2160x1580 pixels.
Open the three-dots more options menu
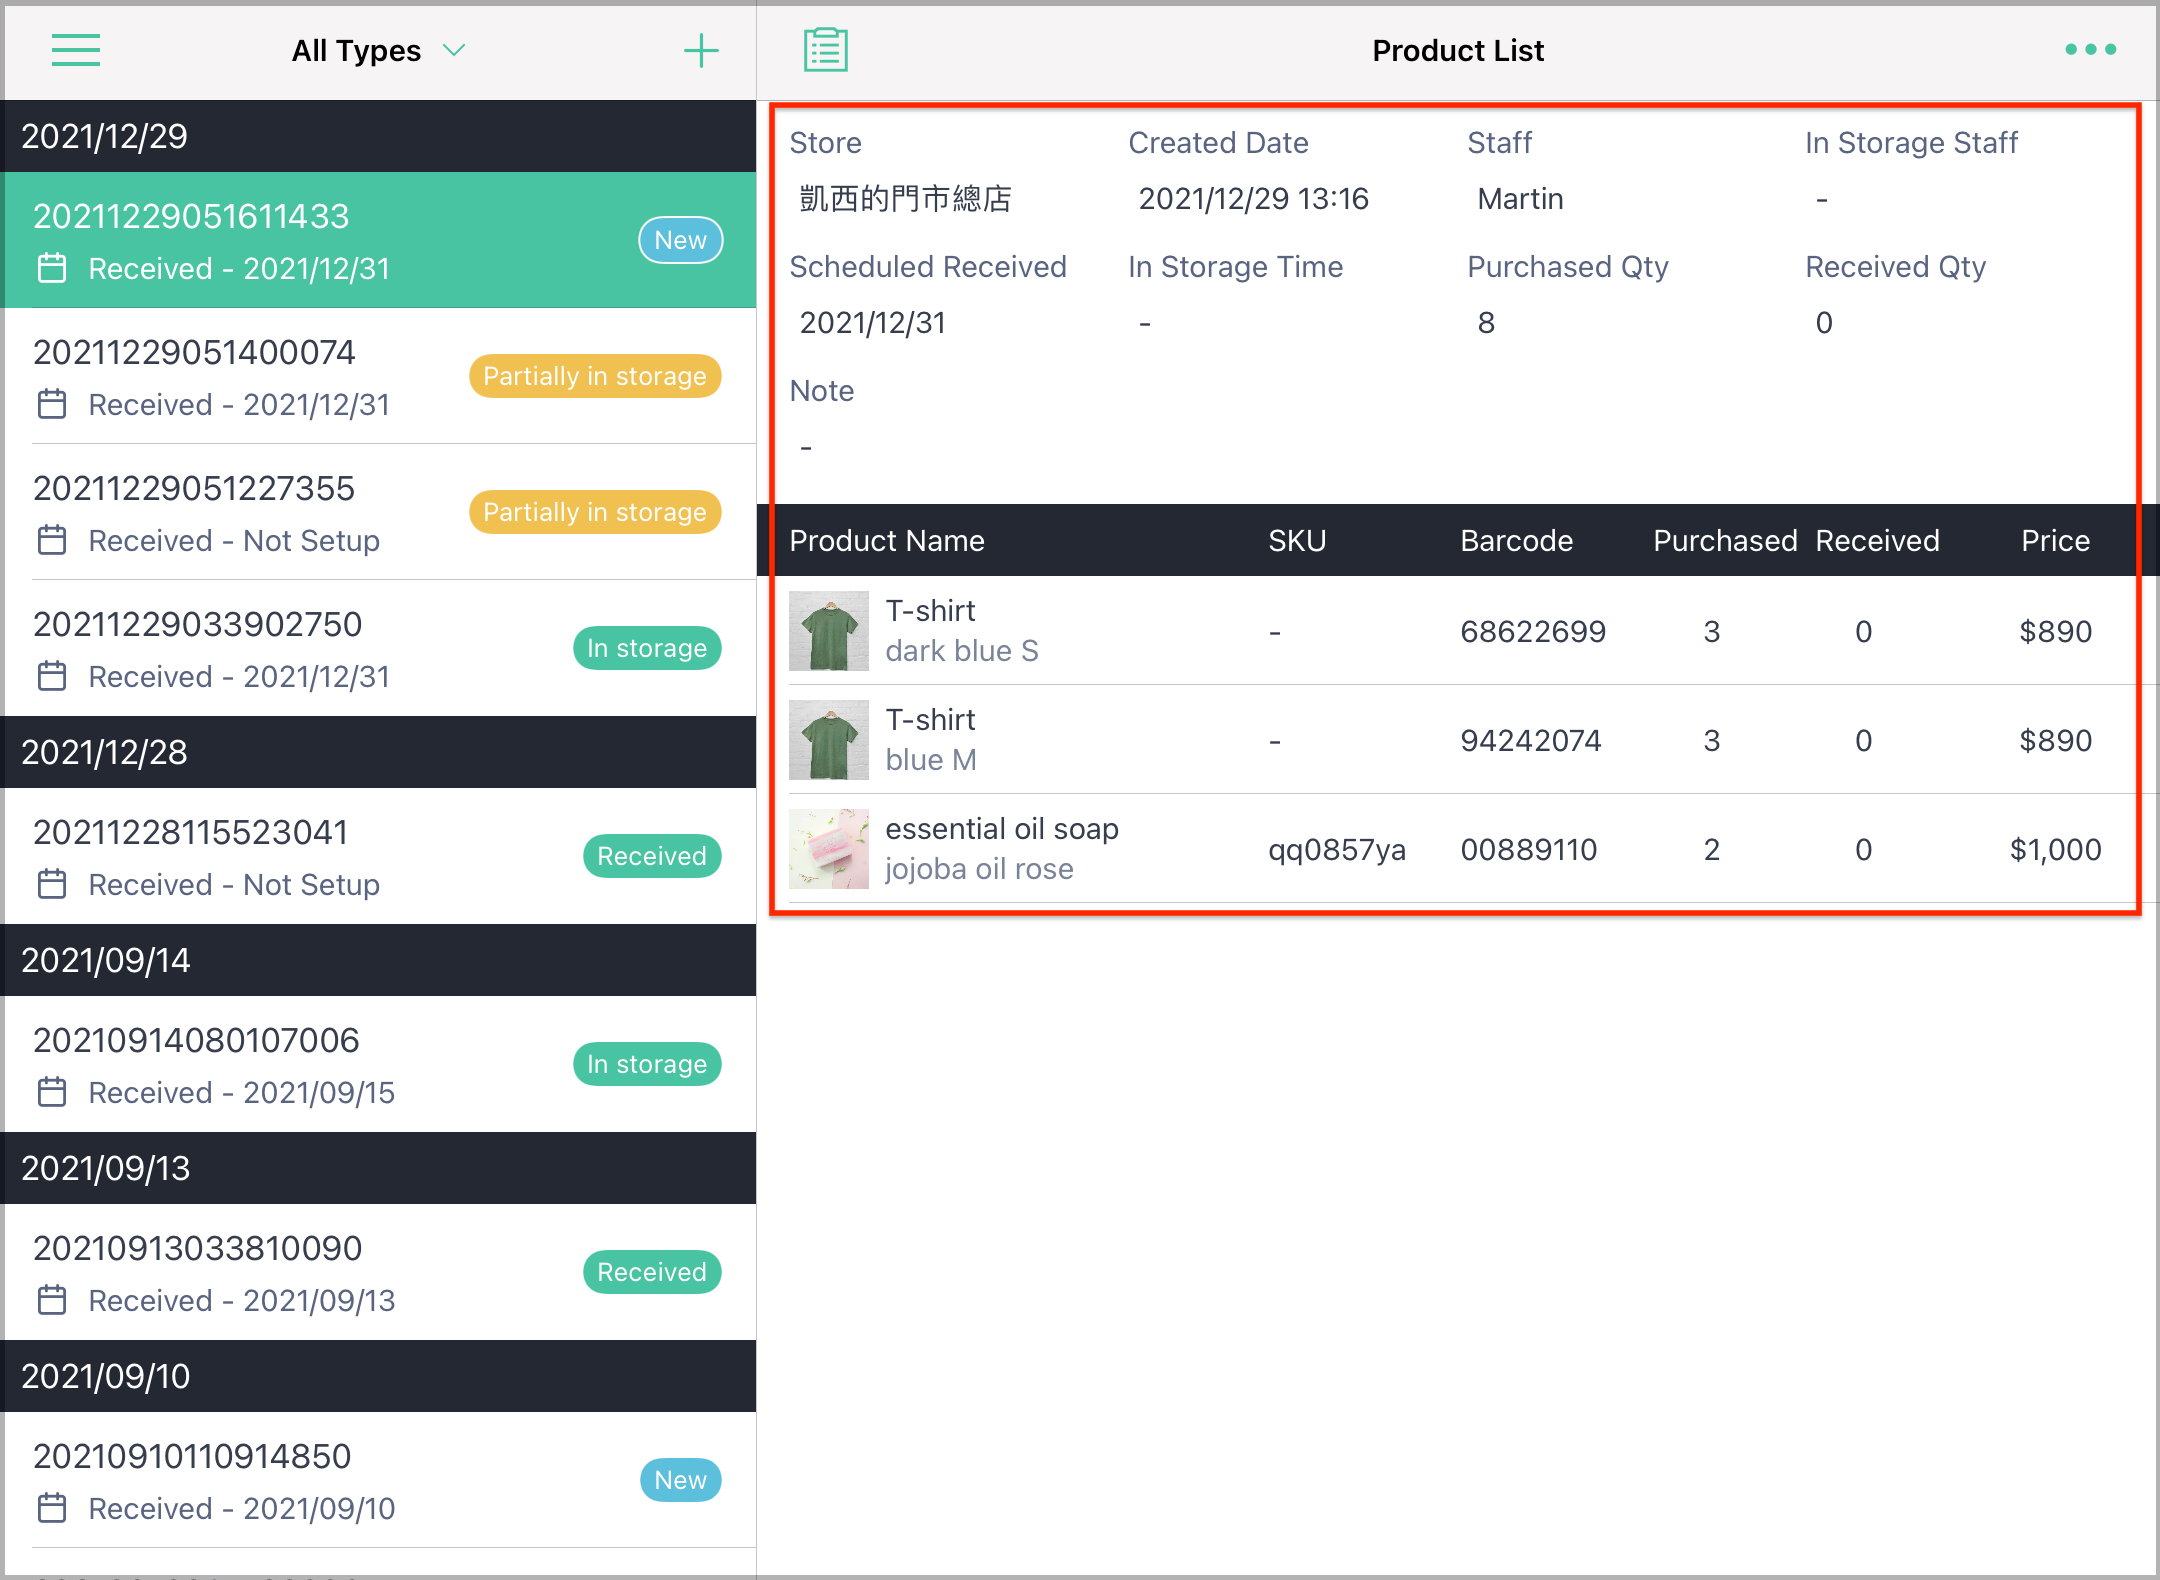(2091, 49)
